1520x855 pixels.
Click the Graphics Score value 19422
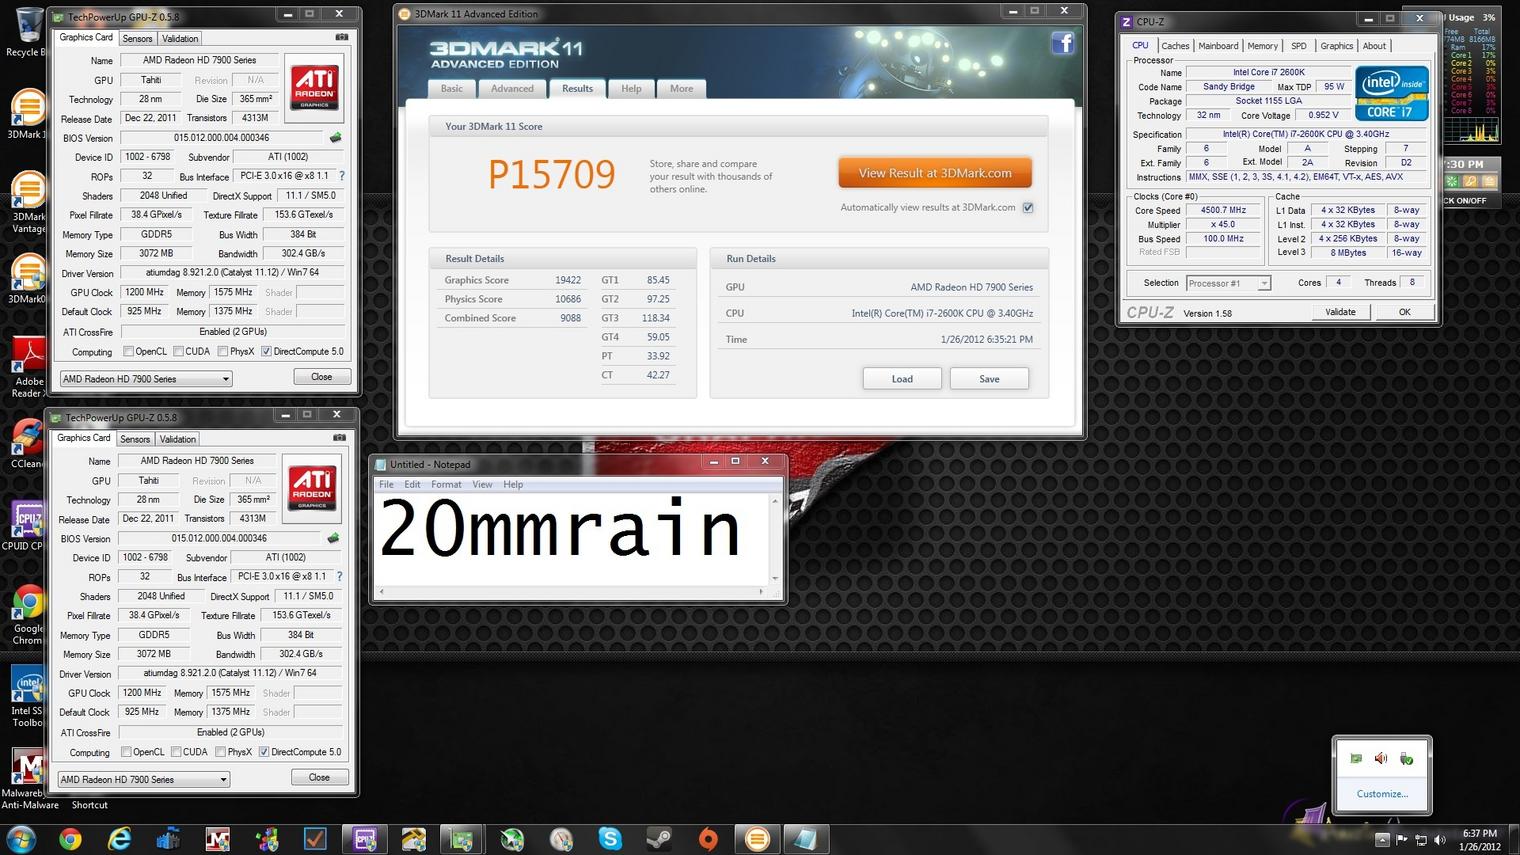[x=568, y=280]
